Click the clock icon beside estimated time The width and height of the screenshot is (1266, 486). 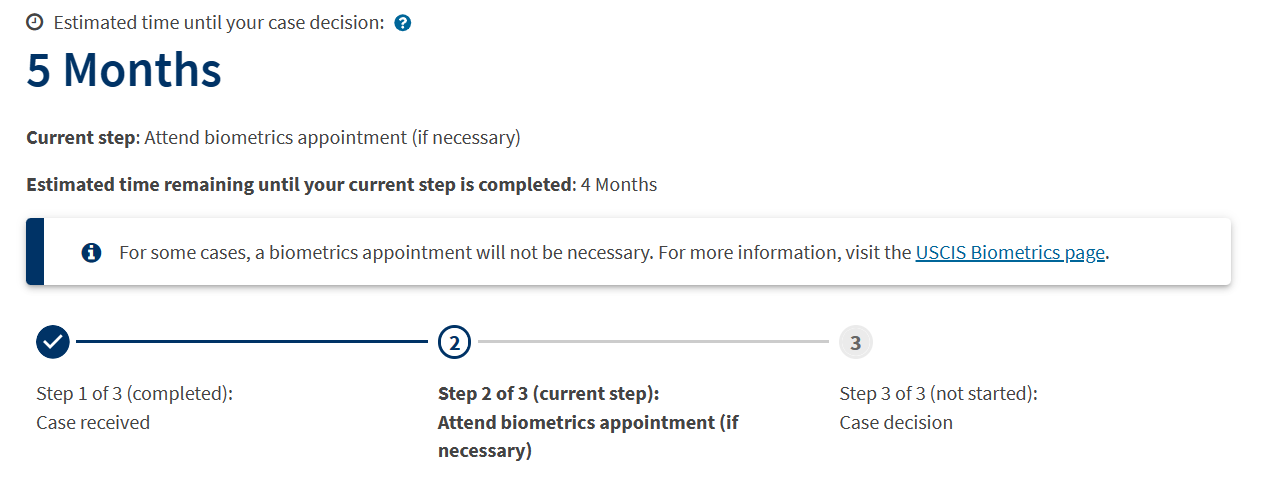(34, 22)
